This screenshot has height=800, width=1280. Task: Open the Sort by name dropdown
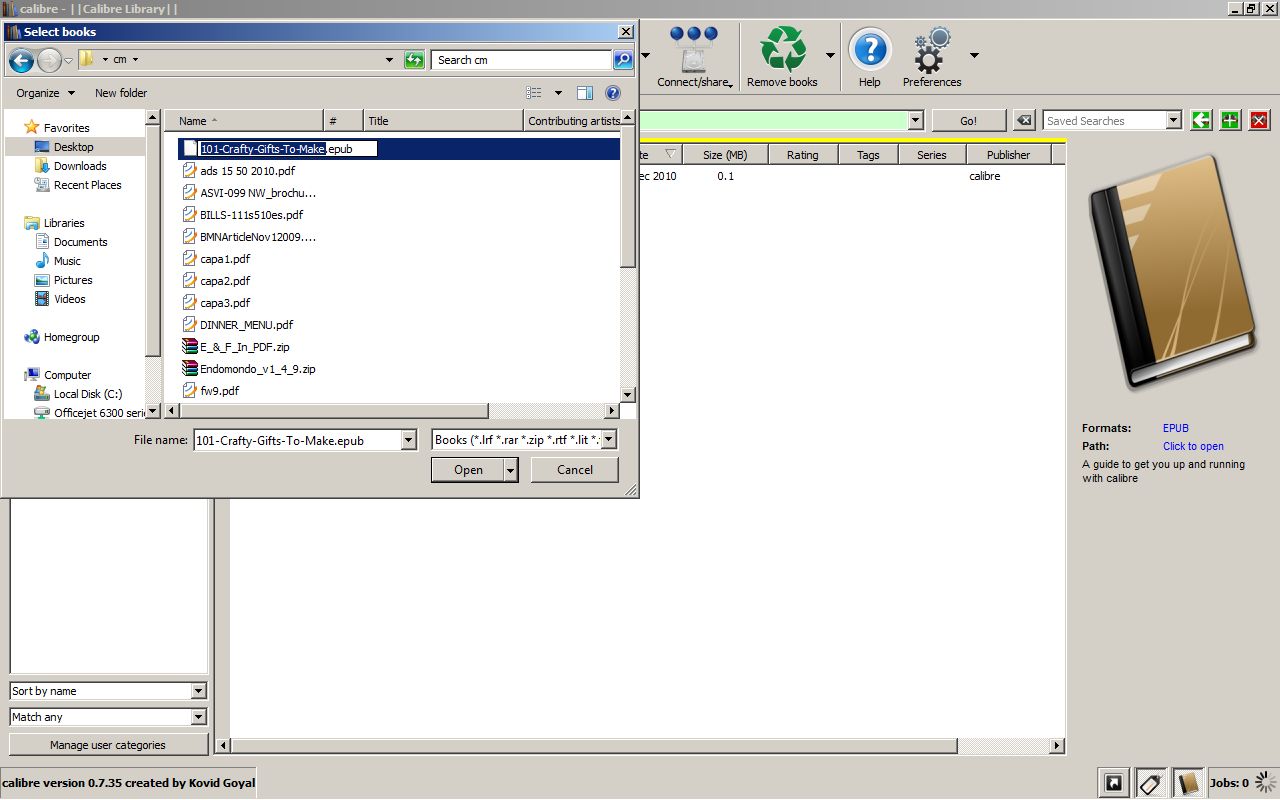pos(198,691)
